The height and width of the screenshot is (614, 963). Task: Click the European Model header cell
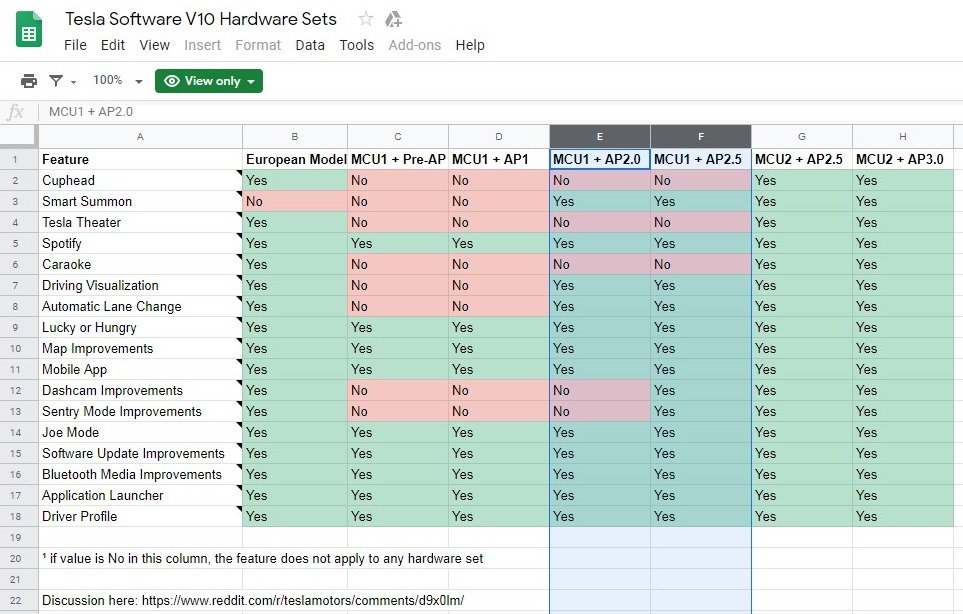click(x=295, y=160)
